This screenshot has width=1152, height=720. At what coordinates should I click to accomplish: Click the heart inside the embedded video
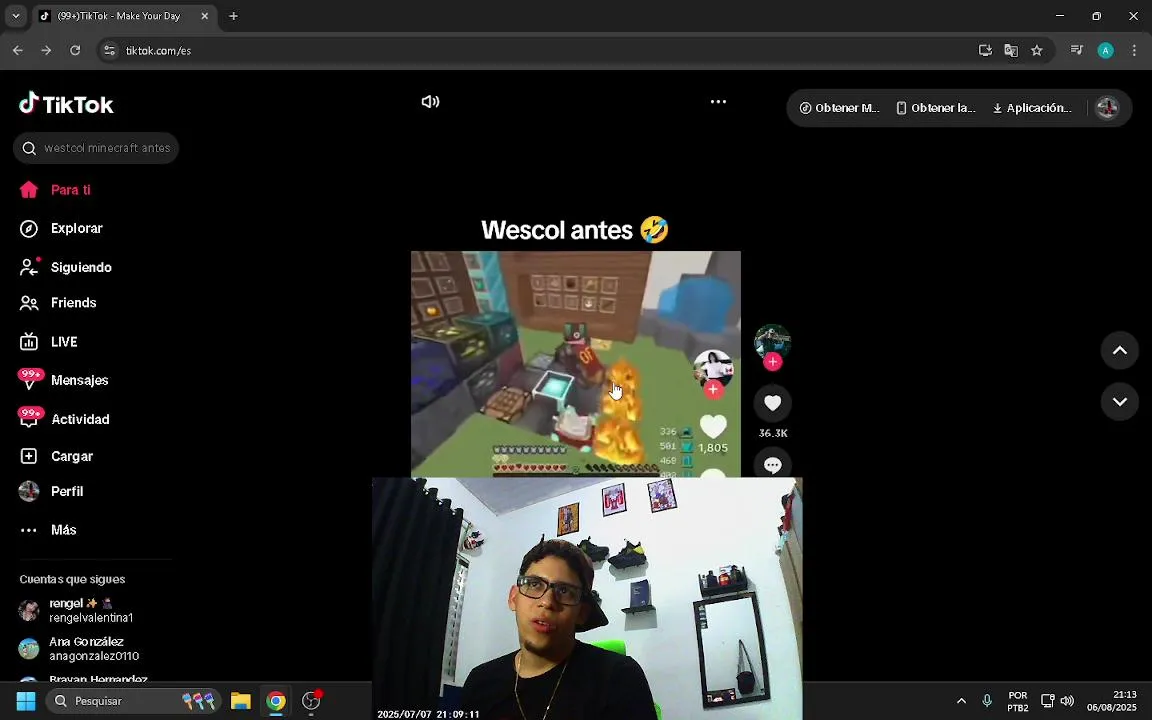713,426
